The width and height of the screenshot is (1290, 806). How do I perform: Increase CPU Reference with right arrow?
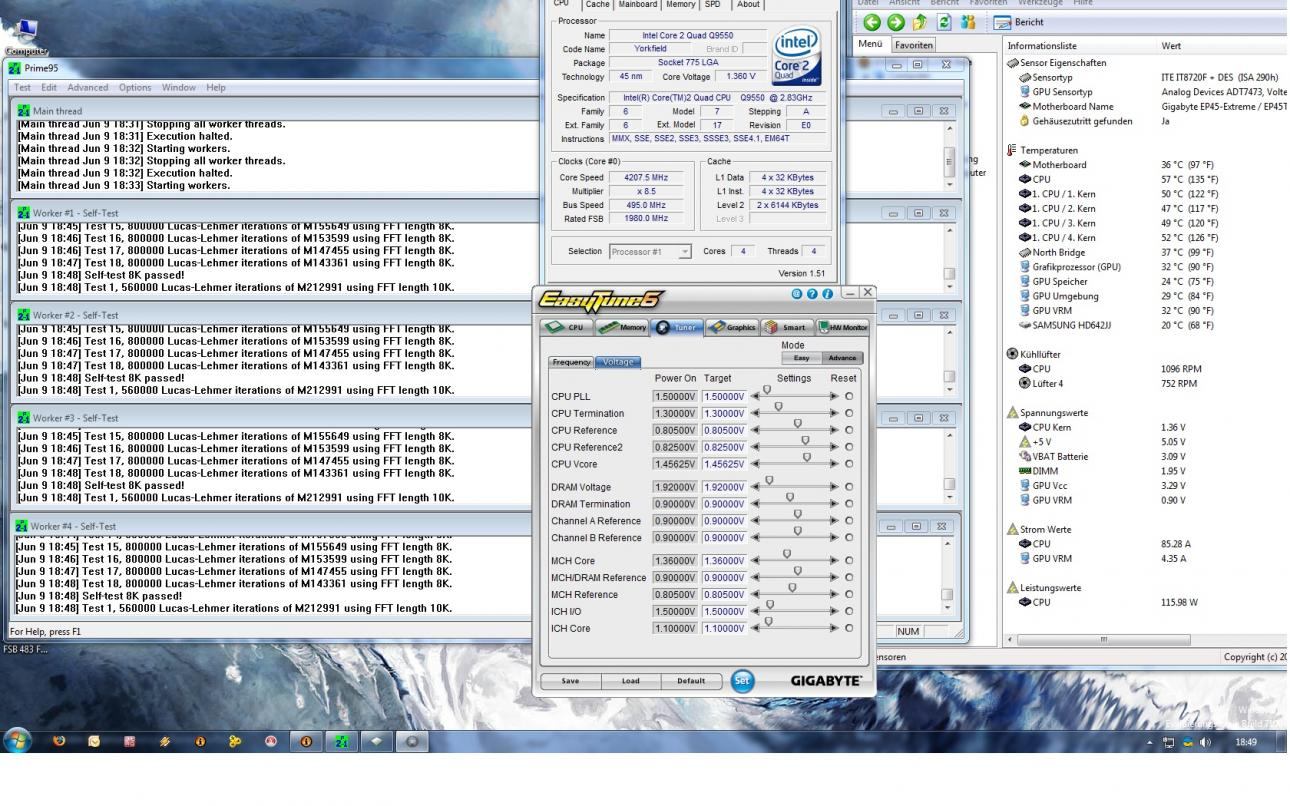point(835,430)
